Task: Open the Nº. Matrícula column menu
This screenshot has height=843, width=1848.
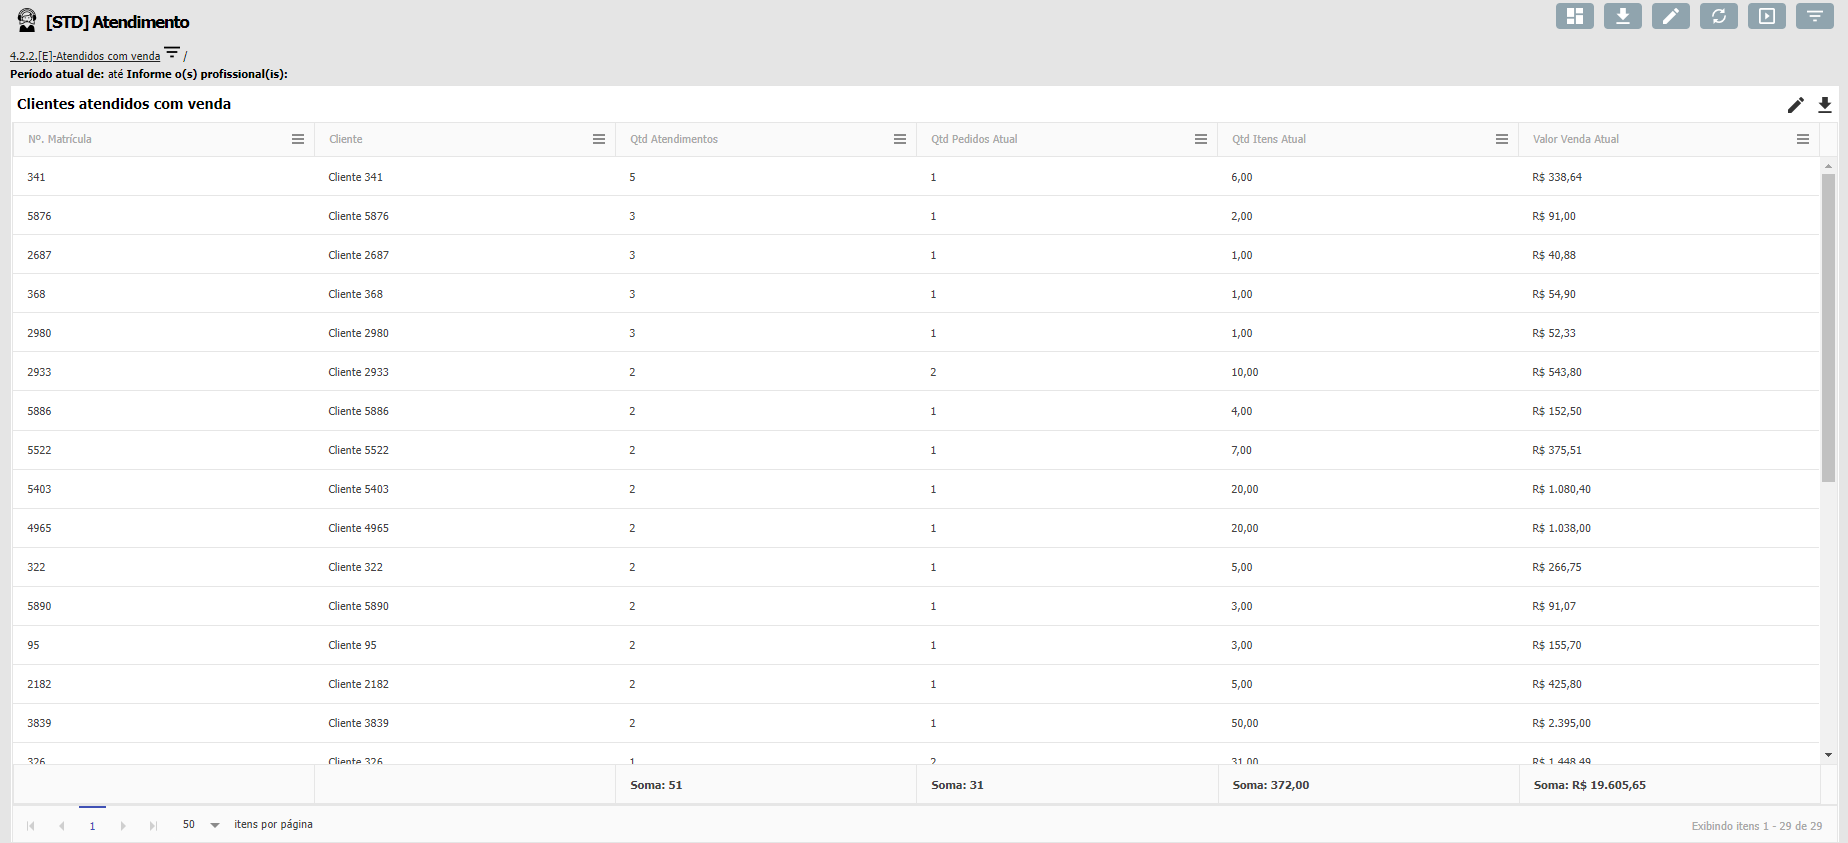Action: point(298,139)
